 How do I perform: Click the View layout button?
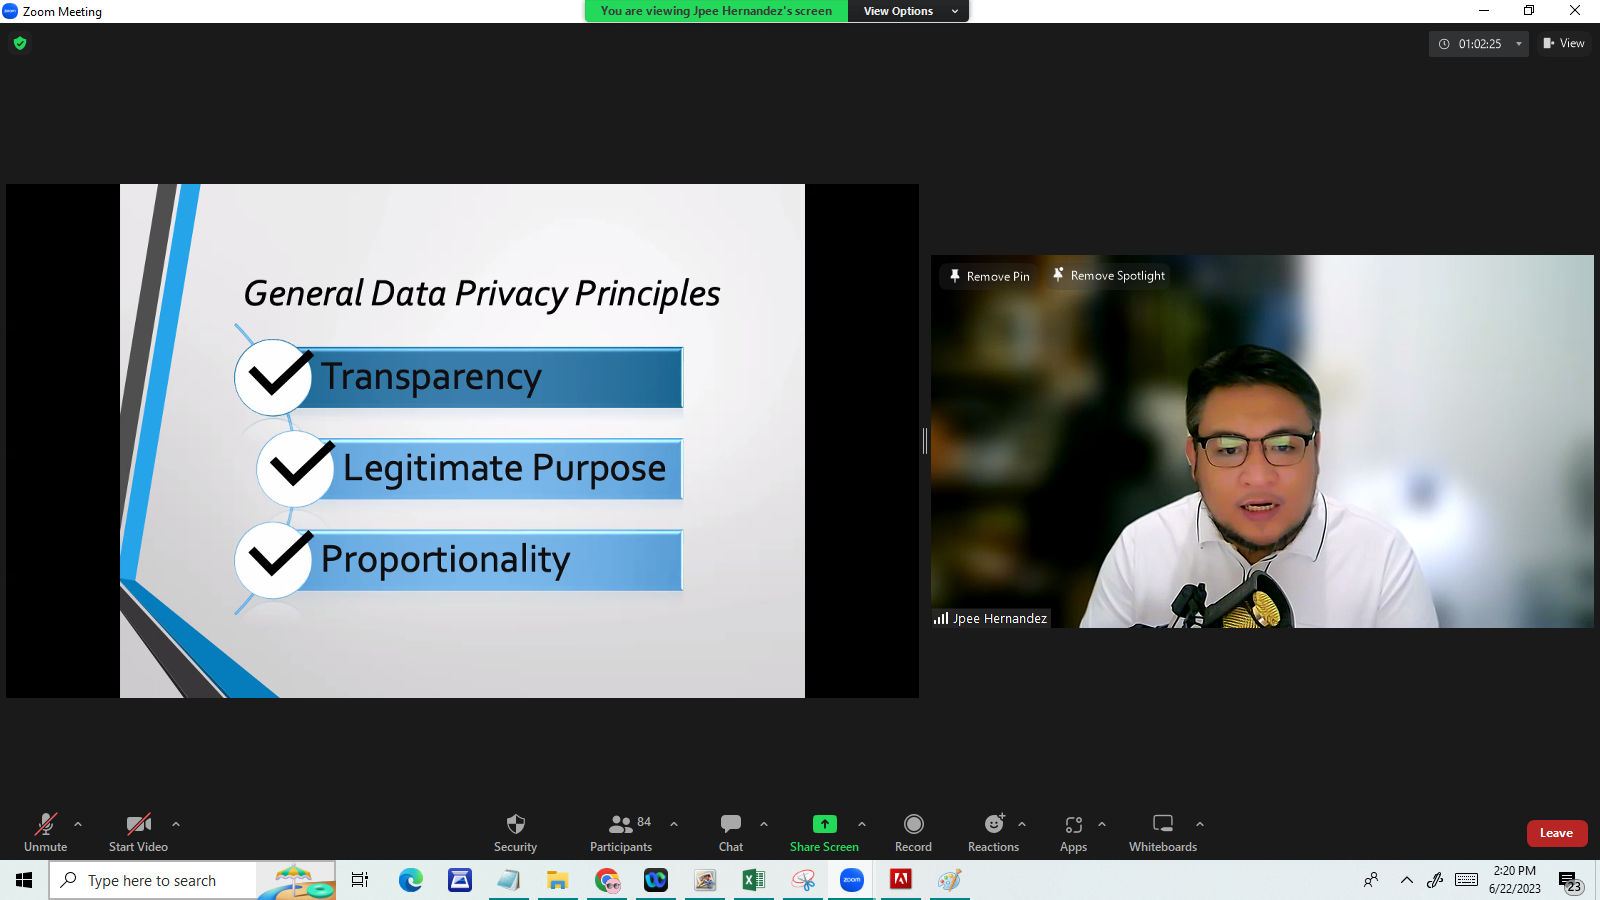tap(1564, 43)
